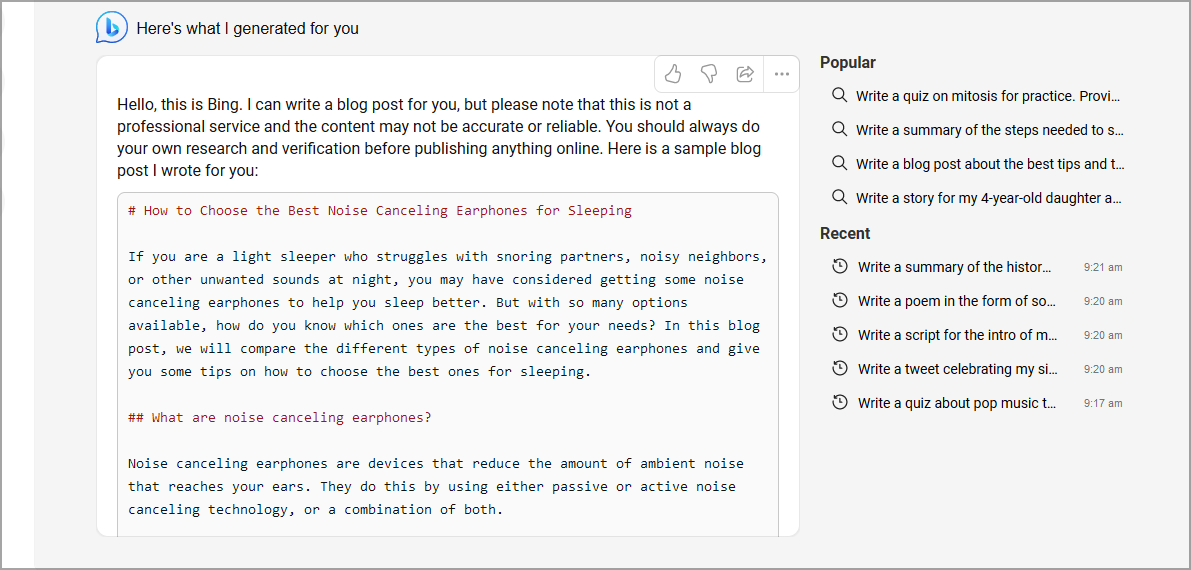
Task: Click search icon beside 4-year-old daughter story
Action: point(839,198)
